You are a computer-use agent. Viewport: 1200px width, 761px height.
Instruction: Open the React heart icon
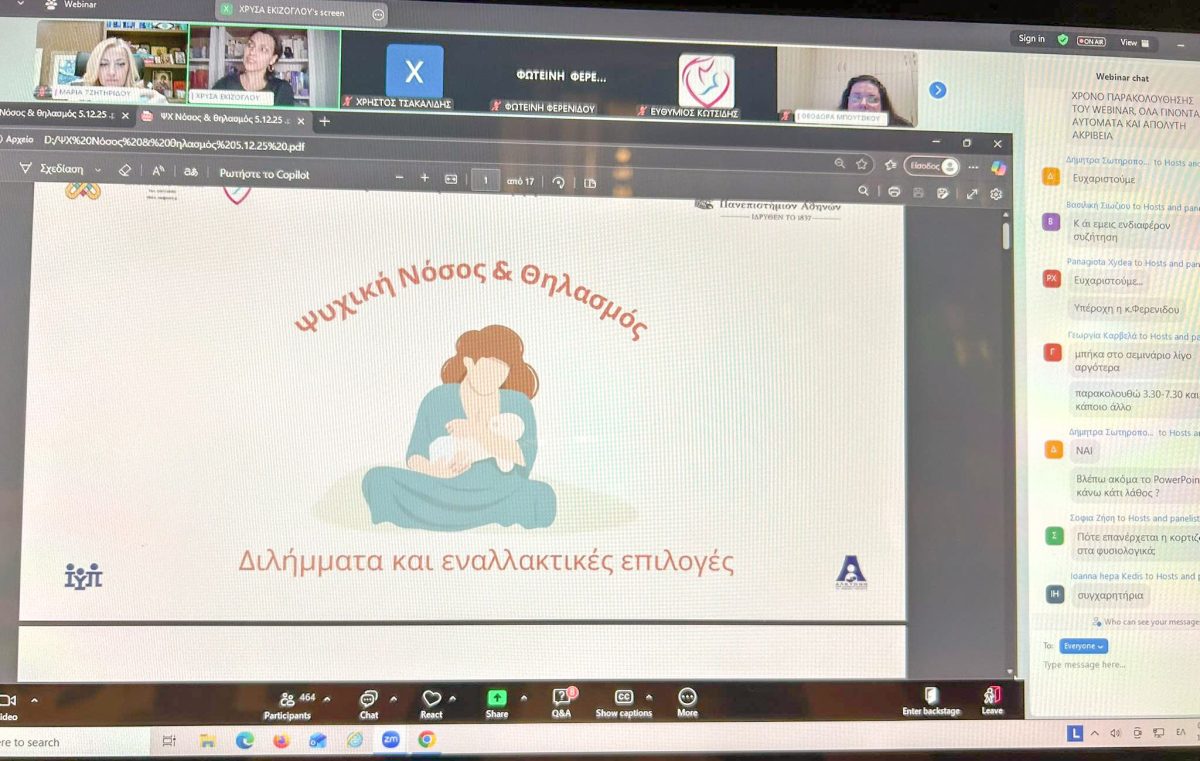(x=431, y=699)
